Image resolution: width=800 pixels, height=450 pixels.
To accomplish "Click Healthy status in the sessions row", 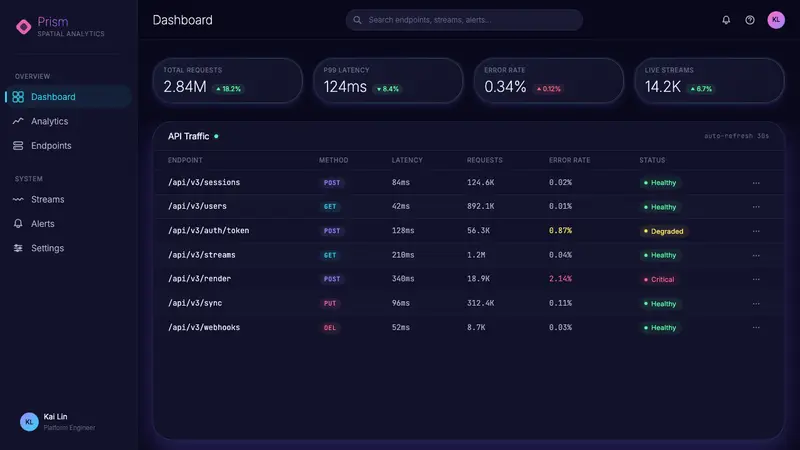I will [660, 183].
